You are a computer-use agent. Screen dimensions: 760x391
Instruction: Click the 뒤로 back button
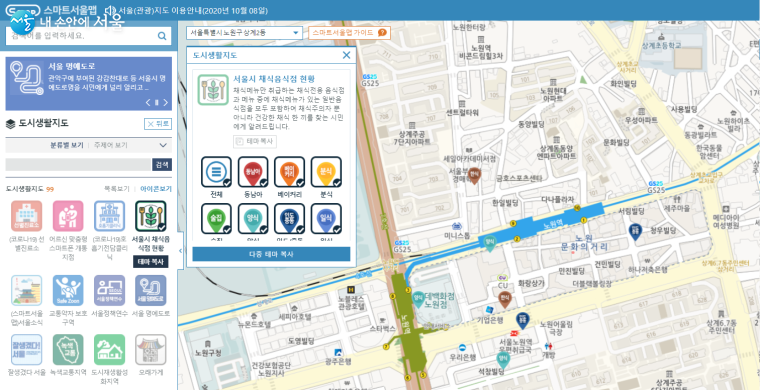coord(158,124)
